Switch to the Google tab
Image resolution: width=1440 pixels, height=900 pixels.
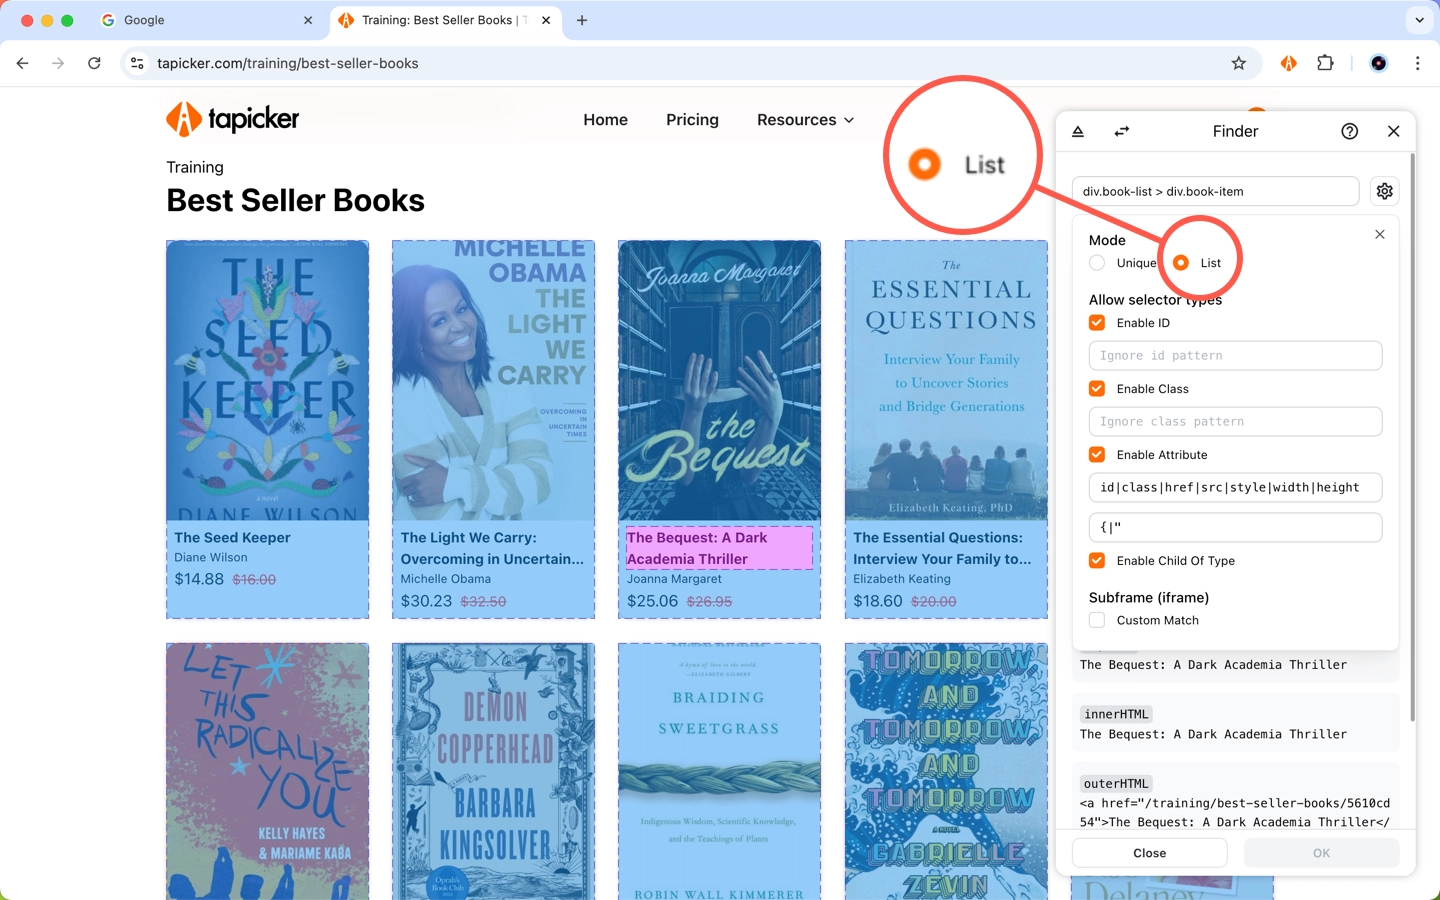click(x=208, y=20)
